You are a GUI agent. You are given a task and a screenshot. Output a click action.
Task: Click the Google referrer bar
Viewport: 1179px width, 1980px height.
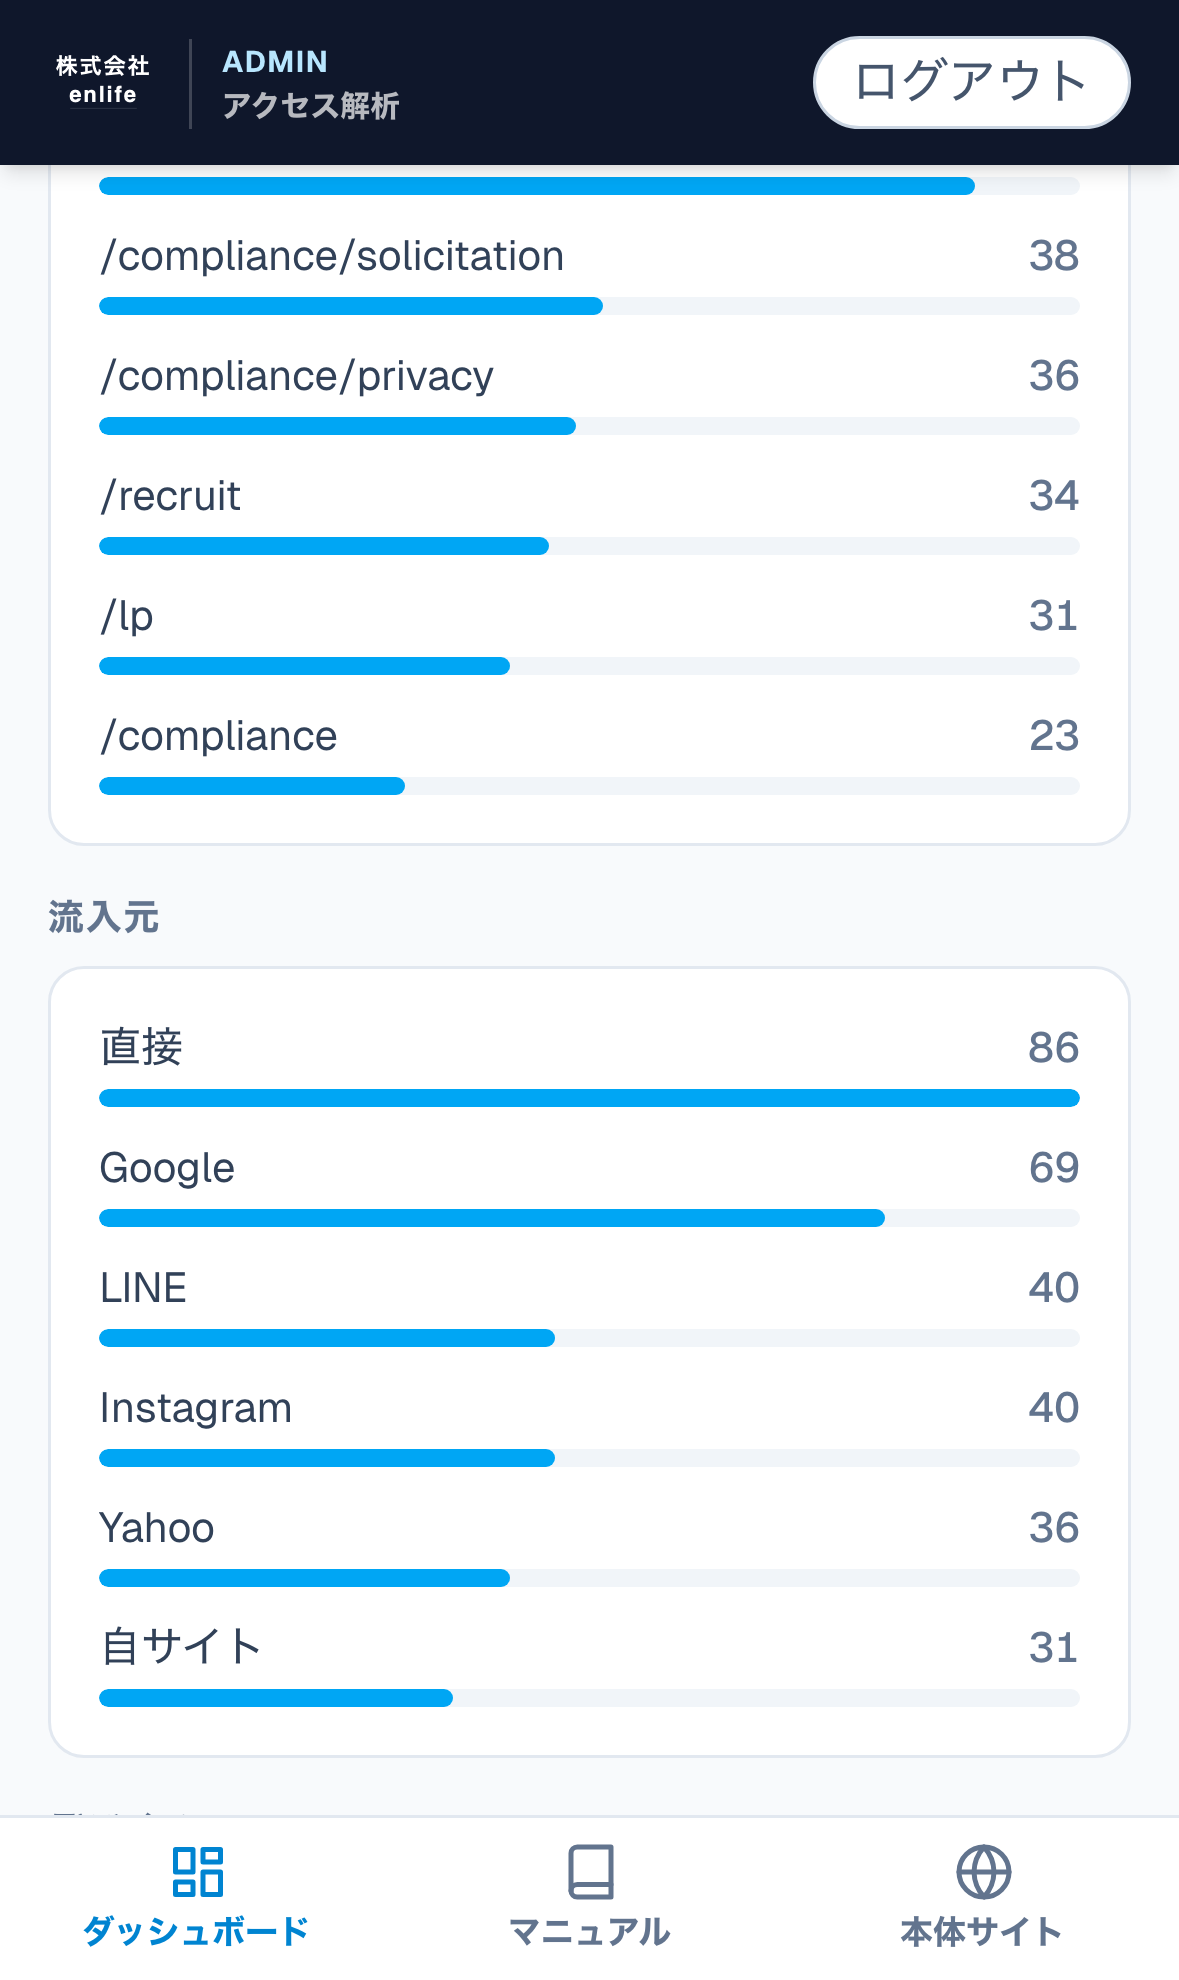(589, 1218)
